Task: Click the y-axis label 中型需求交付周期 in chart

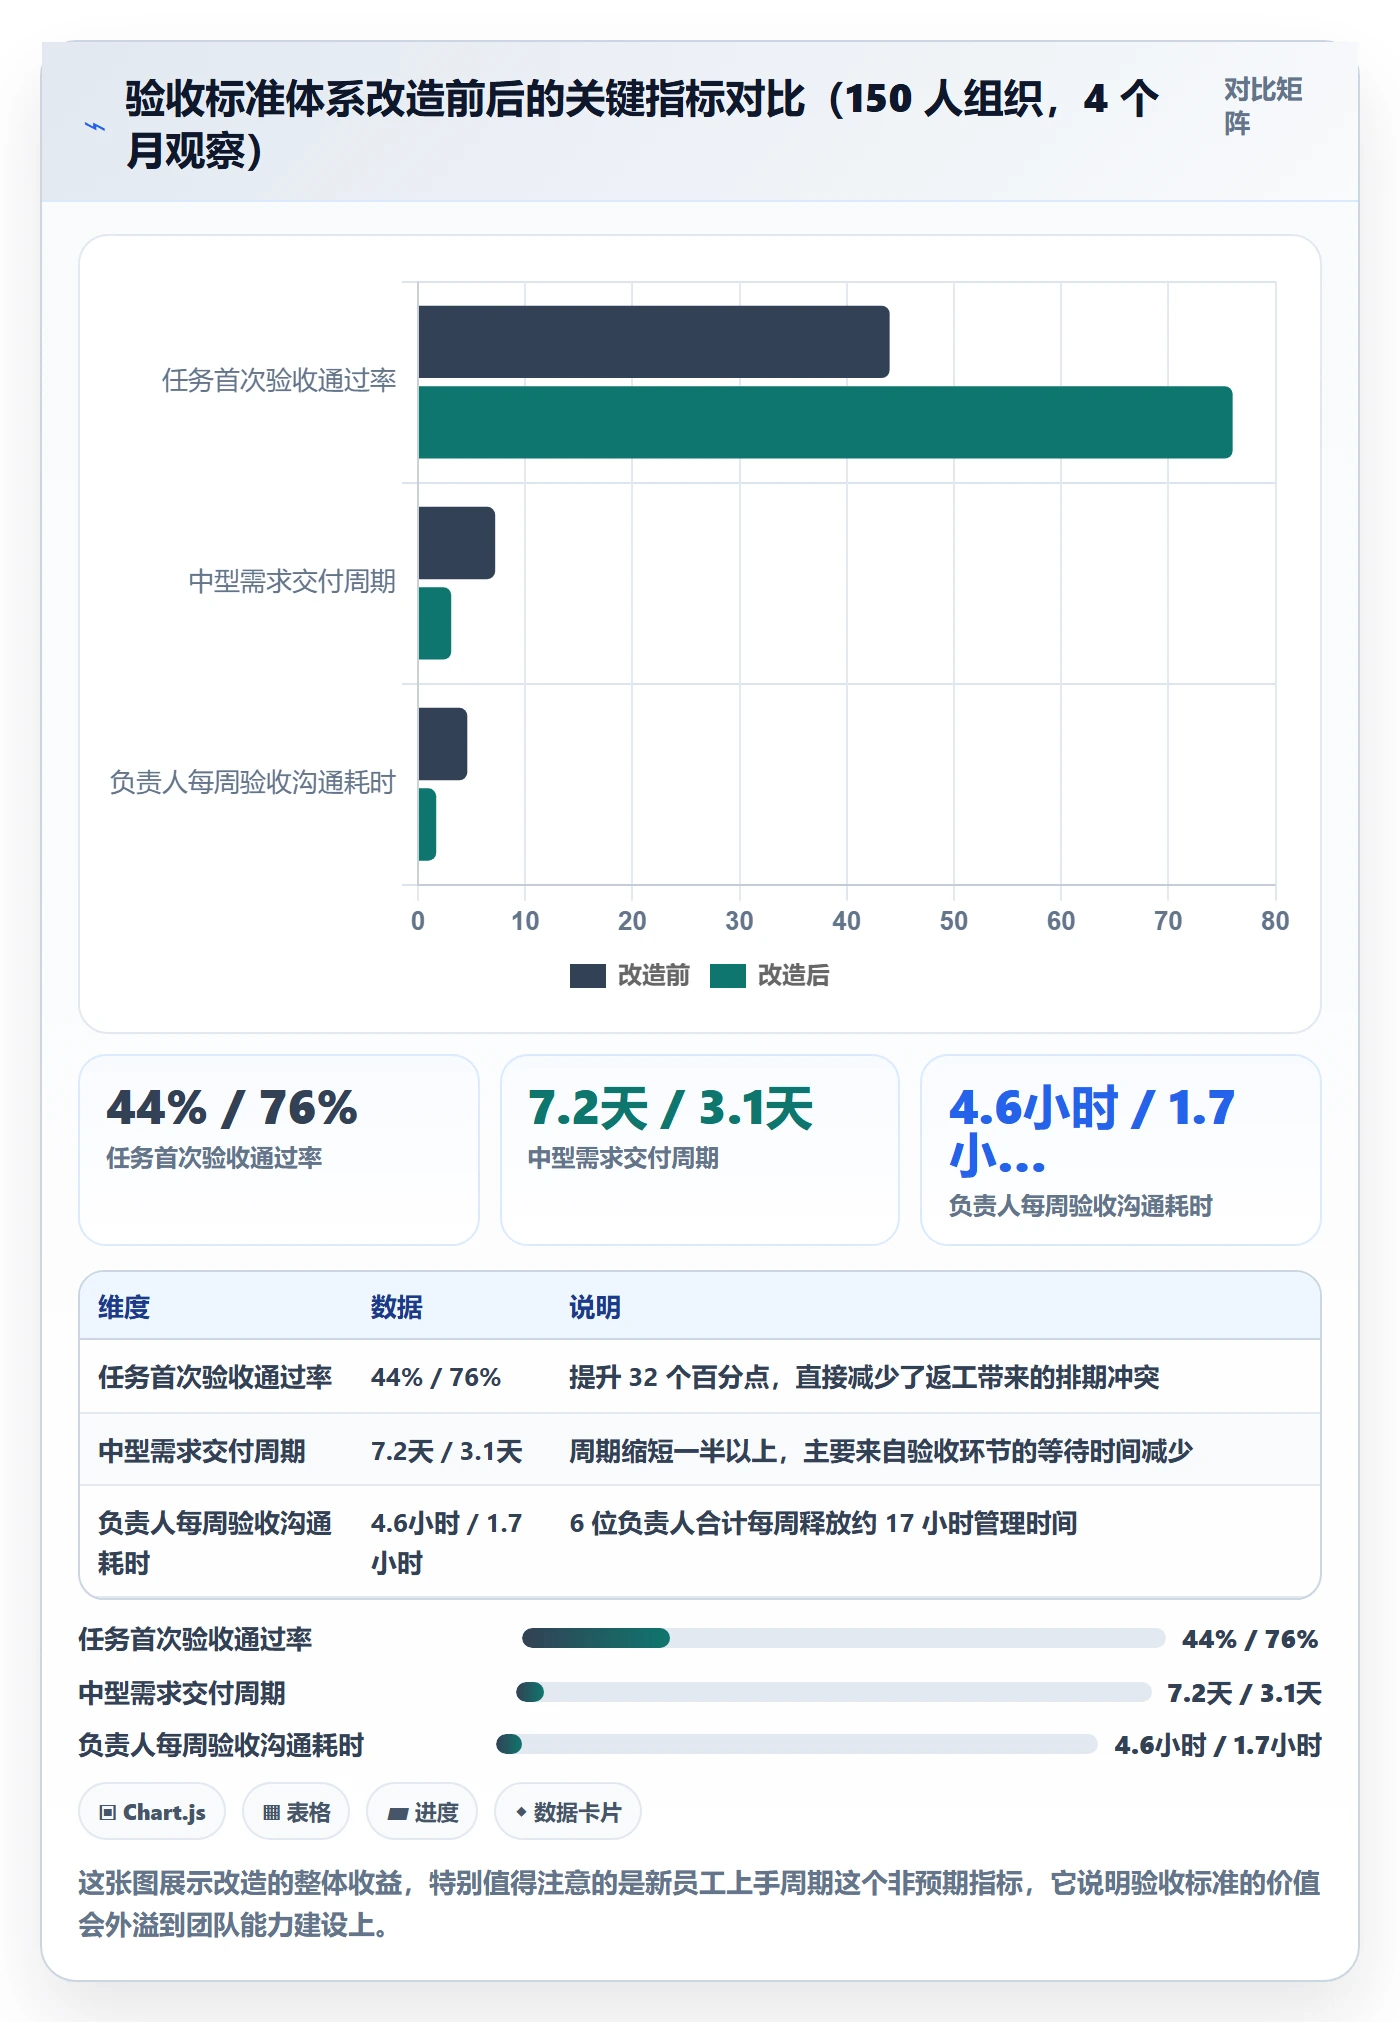Action: click(x=292, y=582)
